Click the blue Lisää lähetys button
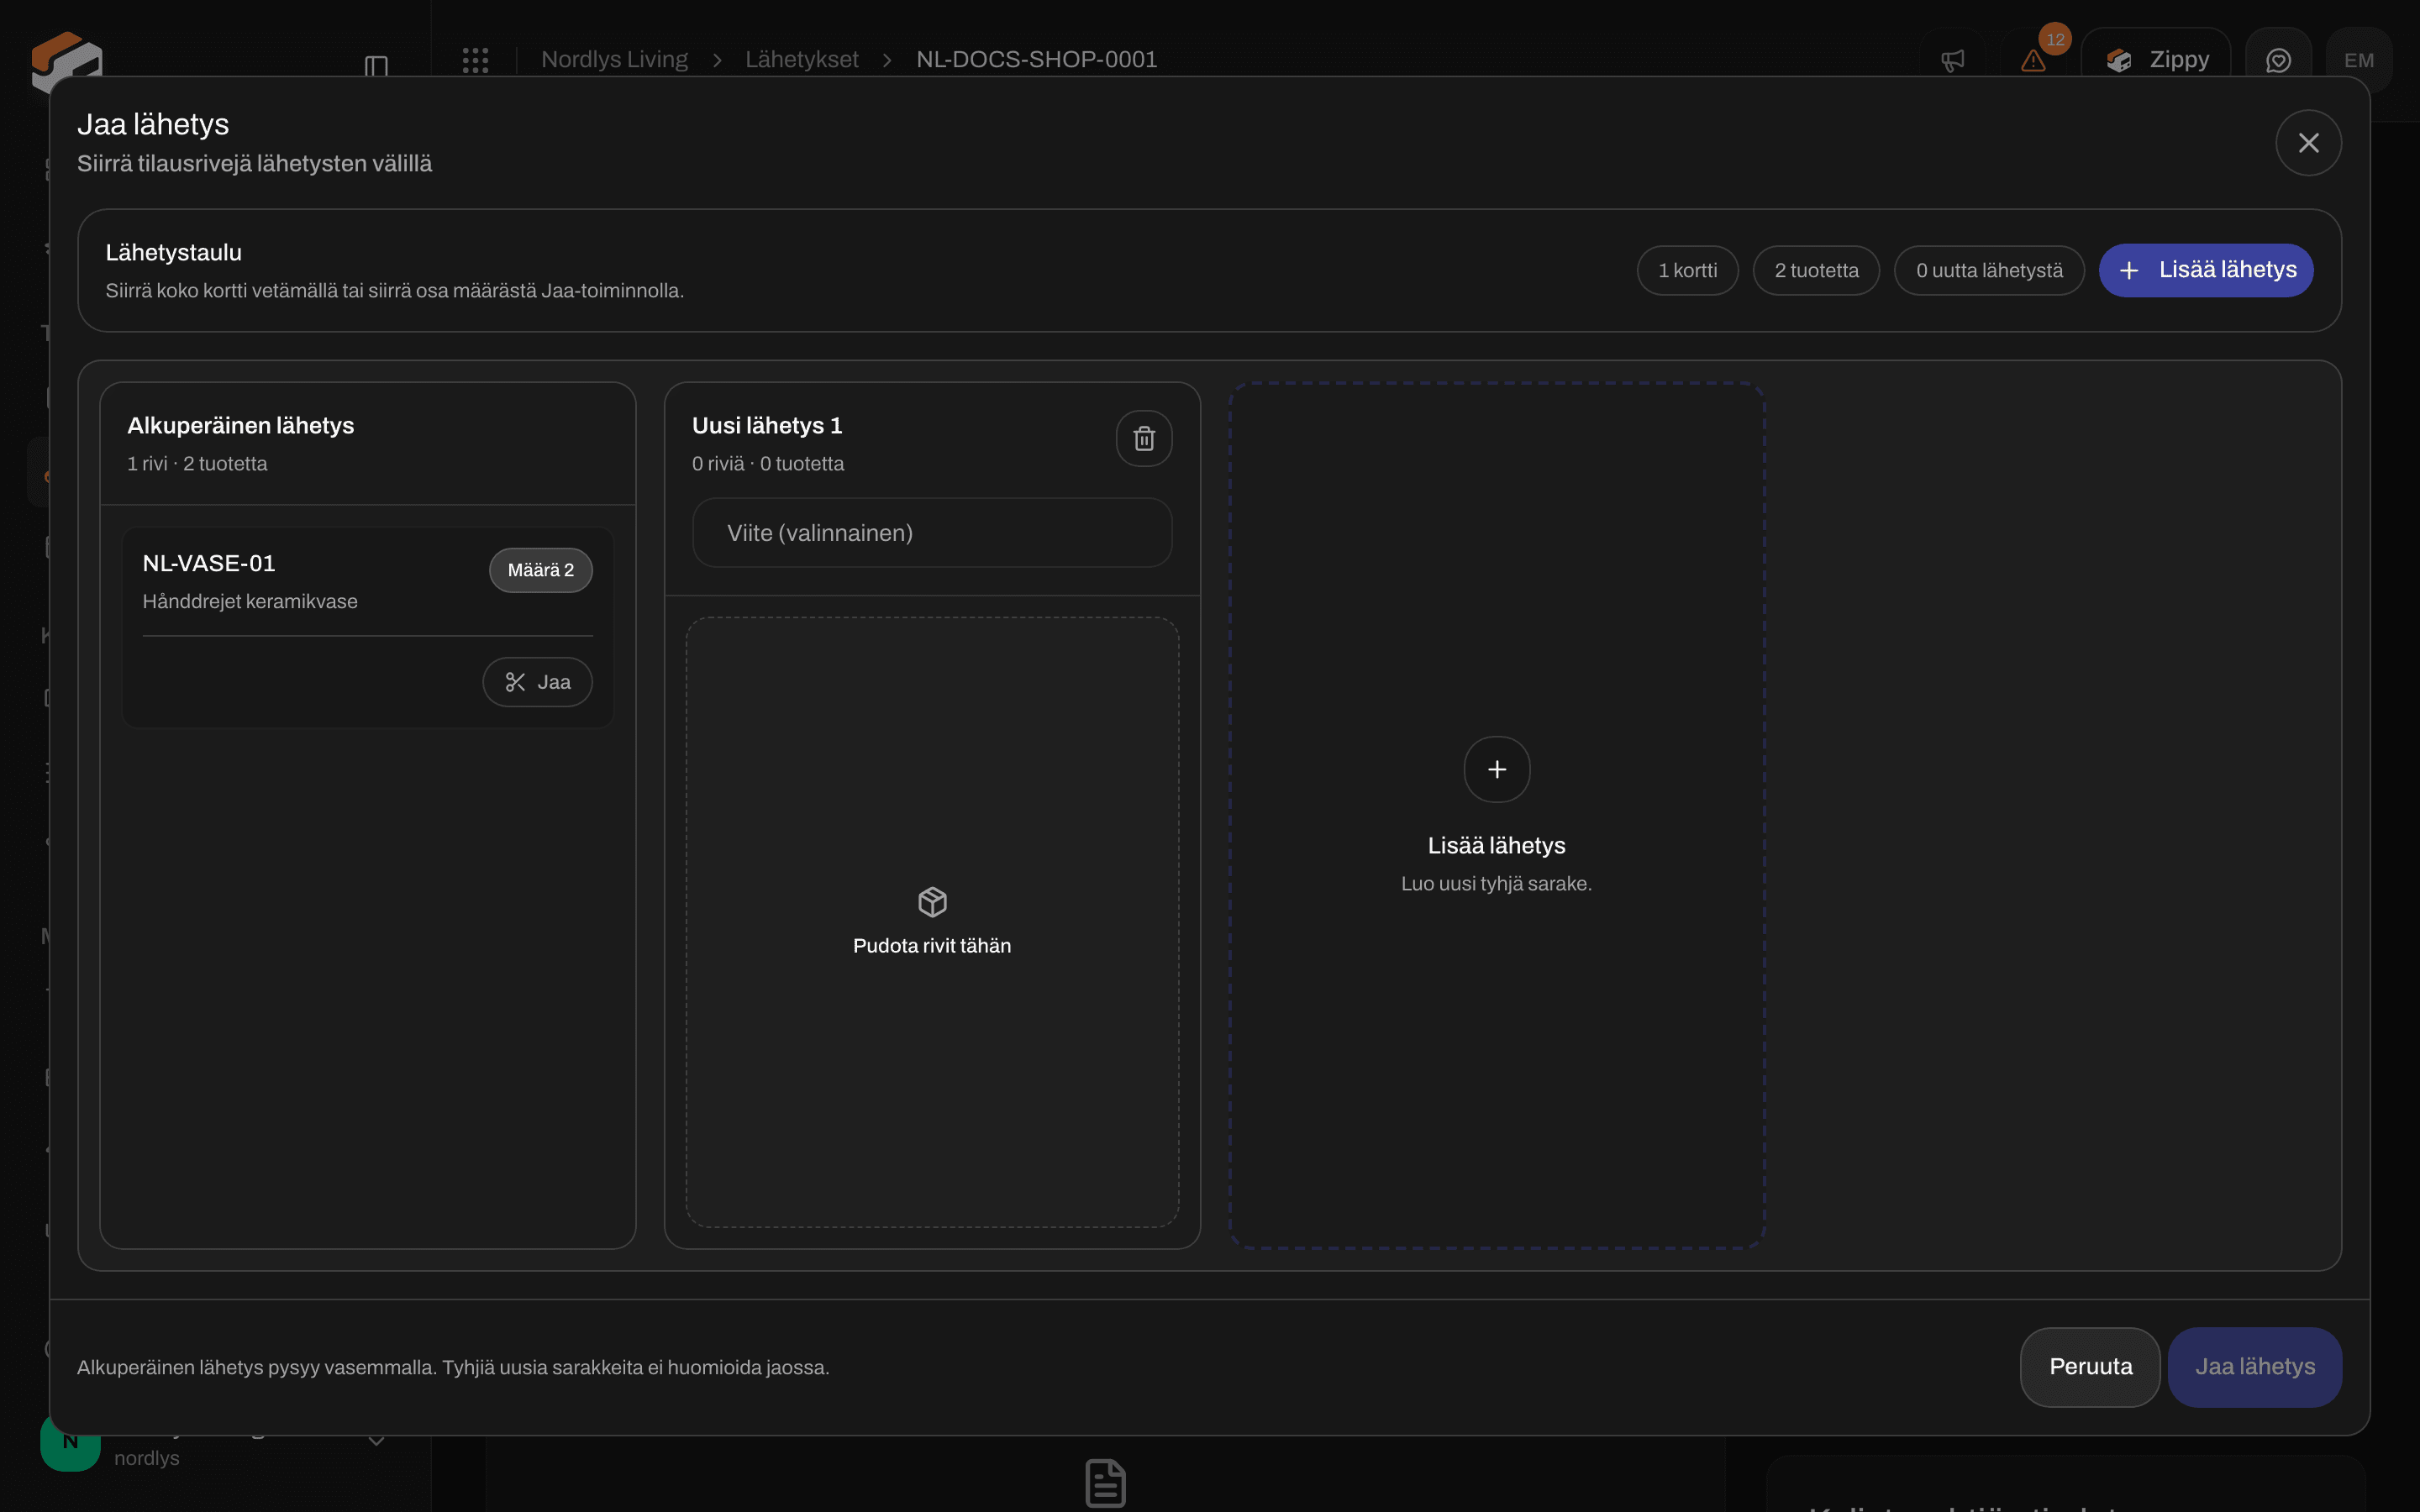The height and width of the screenshot is (1512, 2420). coord(2206,270)
